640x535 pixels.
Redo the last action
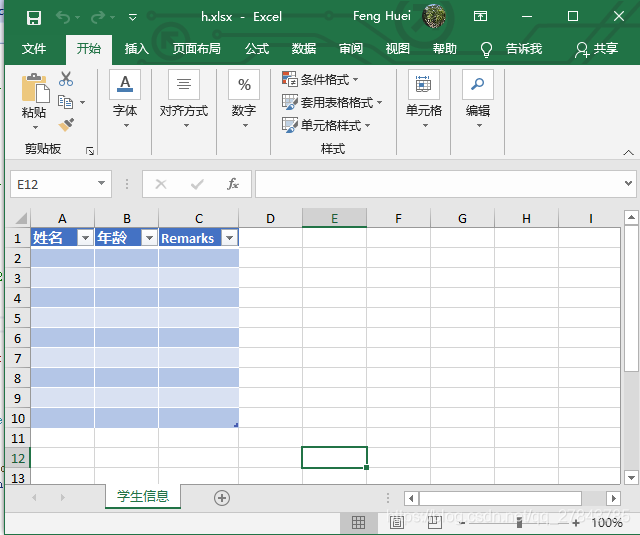point(98,17)
